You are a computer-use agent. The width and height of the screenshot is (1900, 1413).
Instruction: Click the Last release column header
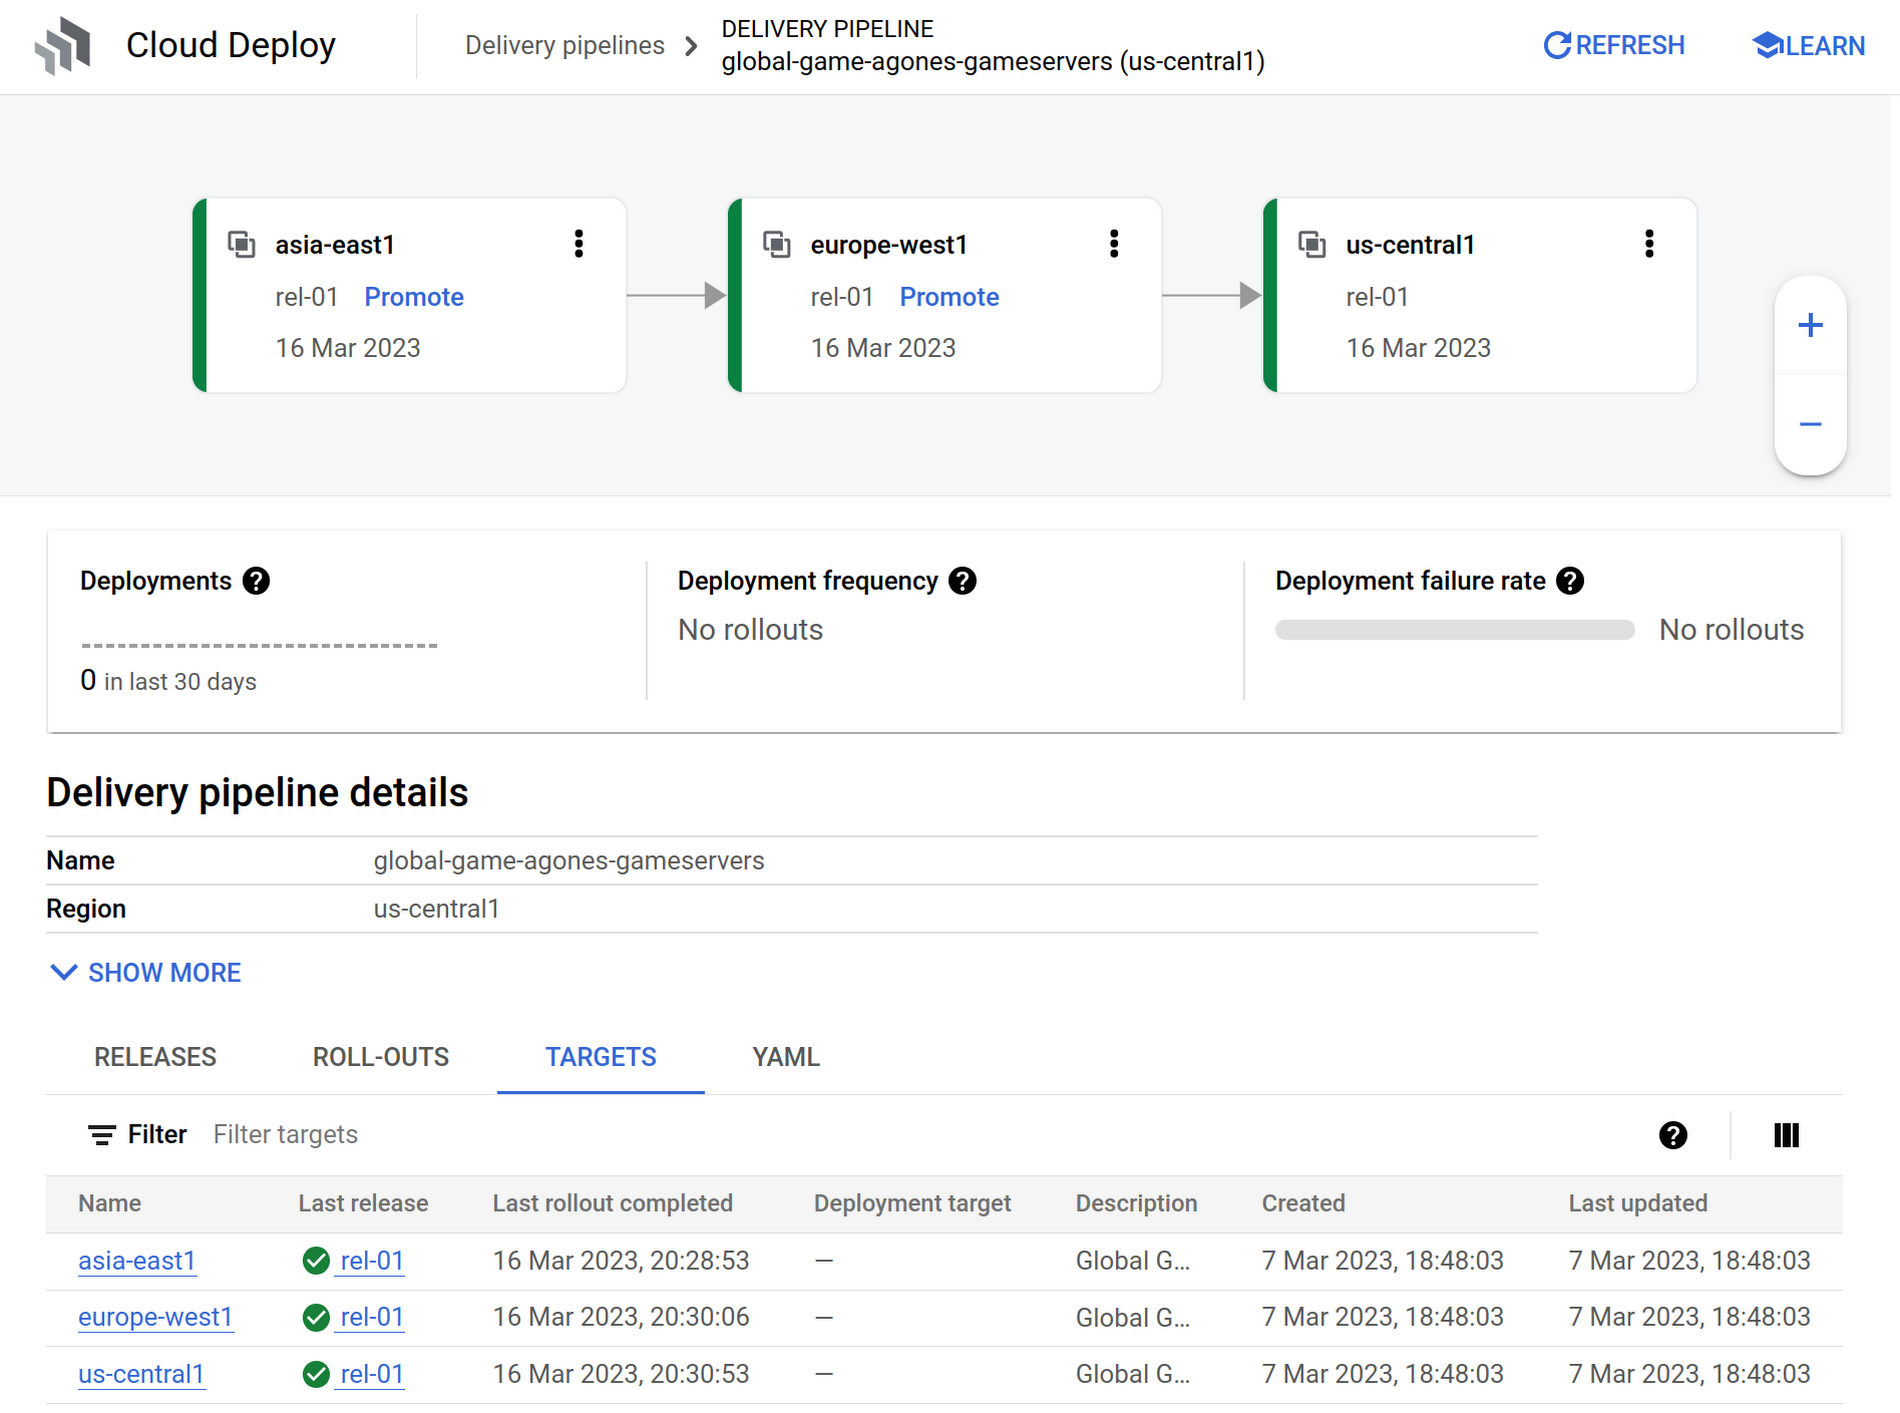coord(363,1203)
